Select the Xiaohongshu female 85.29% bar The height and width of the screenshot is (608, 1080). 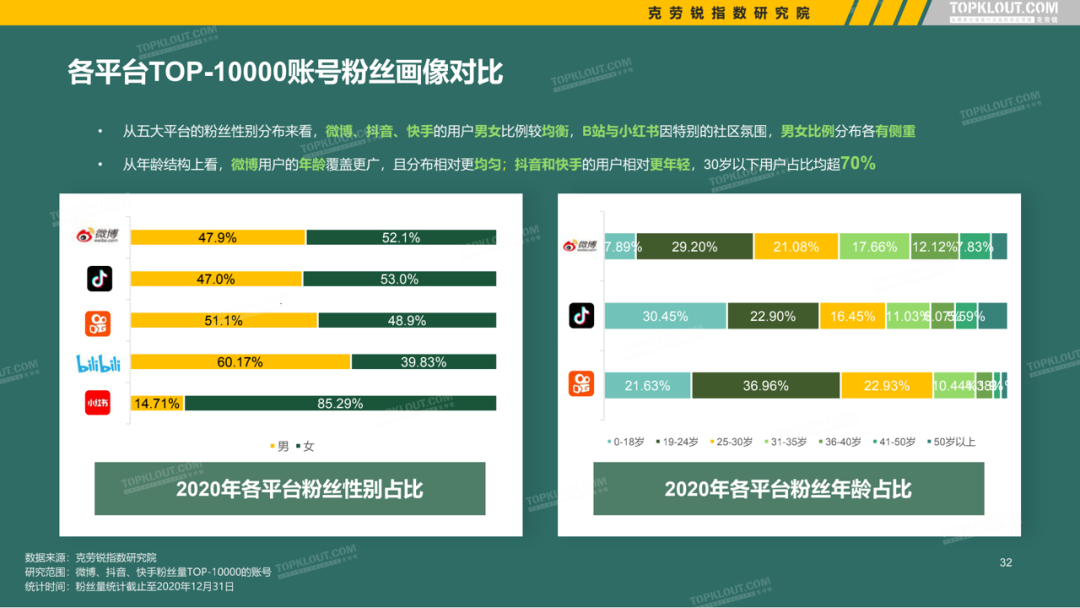coord(340,403)
